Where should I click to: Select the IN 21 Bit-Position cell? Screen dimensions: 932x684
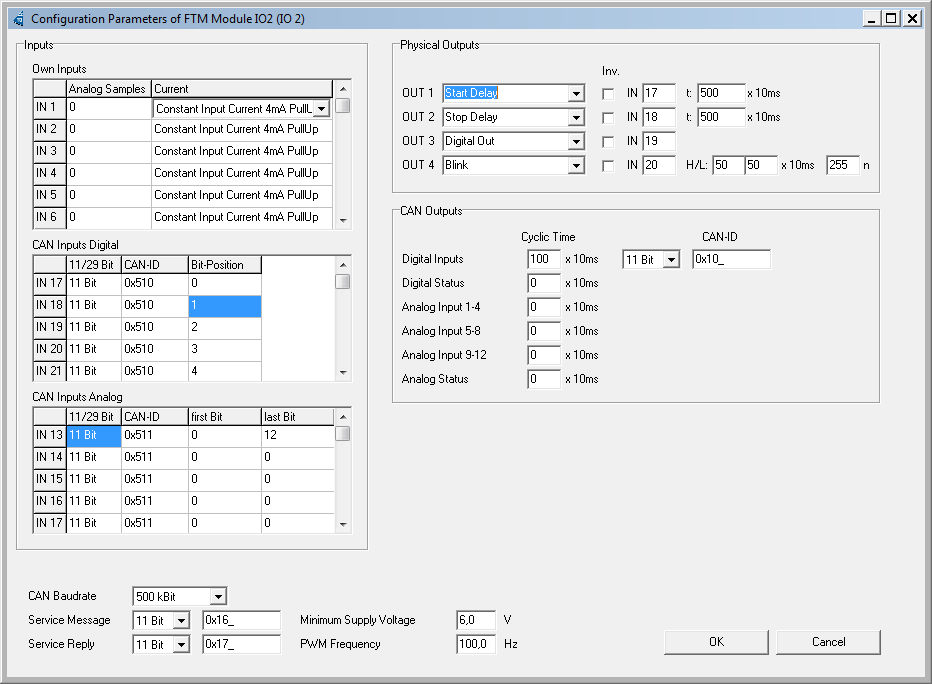(225, 371)
